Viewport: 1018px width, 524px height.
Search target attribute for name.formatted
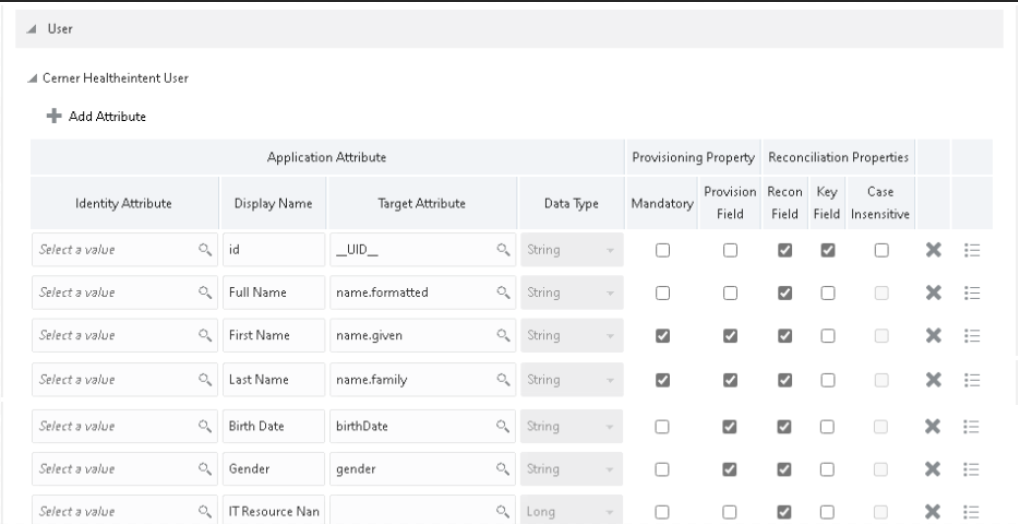[503, 292]
